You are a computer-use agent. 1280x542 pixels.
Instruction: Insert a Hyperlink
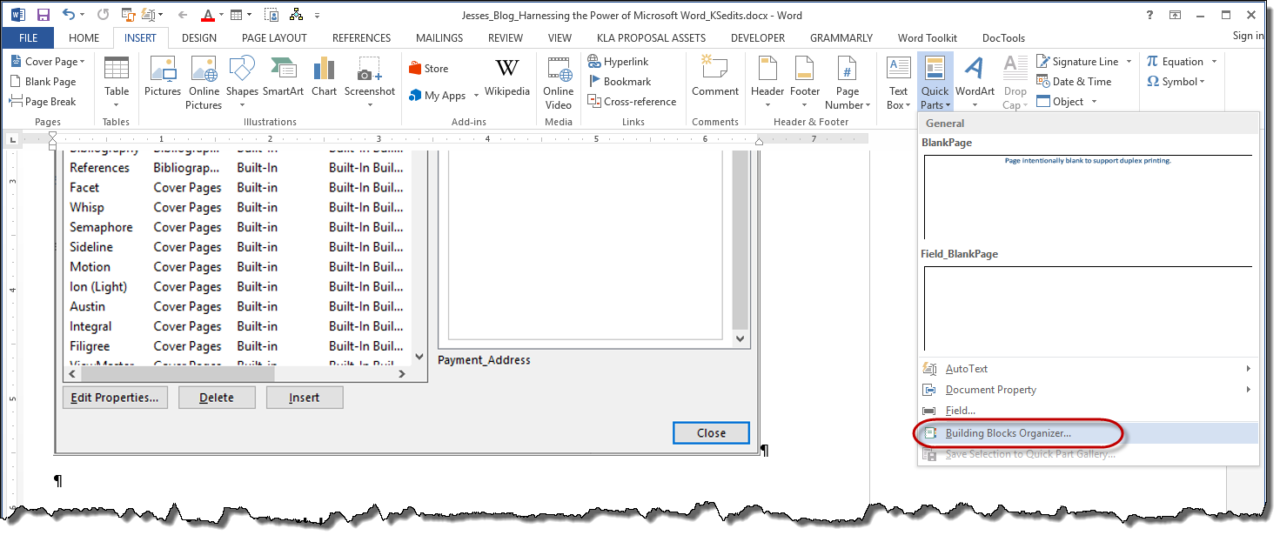pos(618,61)
